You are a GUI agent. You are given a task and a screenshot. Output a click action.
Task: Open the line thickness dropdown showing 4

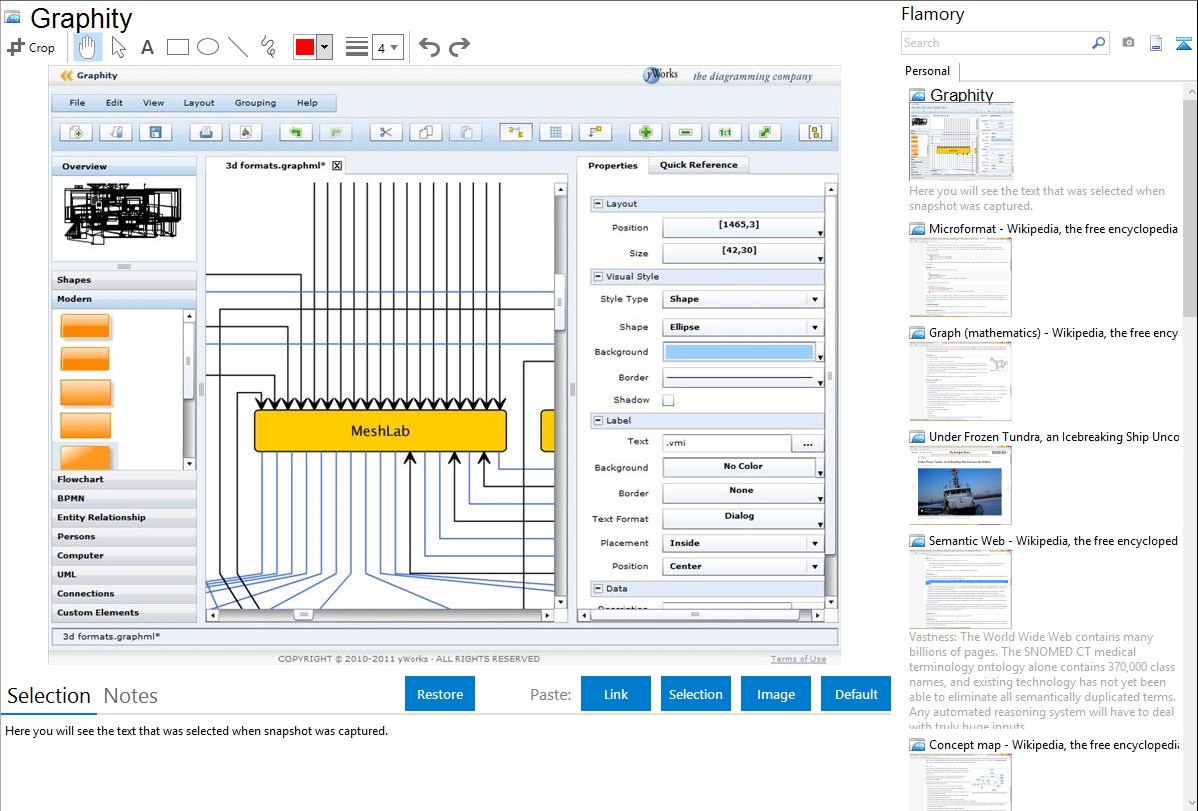point(387,47)
